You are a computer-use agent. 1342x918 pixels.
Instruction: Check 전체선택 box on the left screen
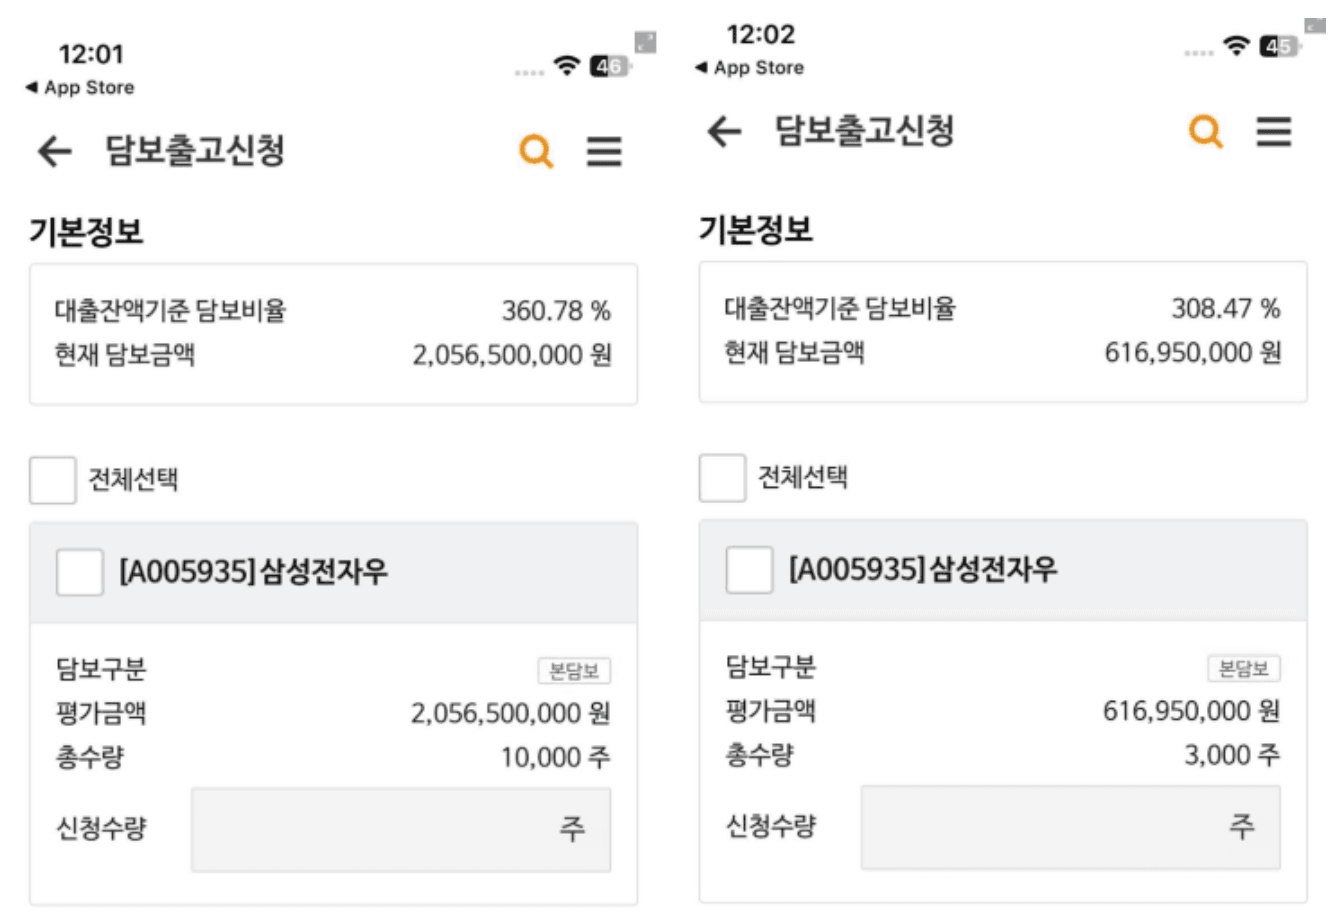click(52, 480)
